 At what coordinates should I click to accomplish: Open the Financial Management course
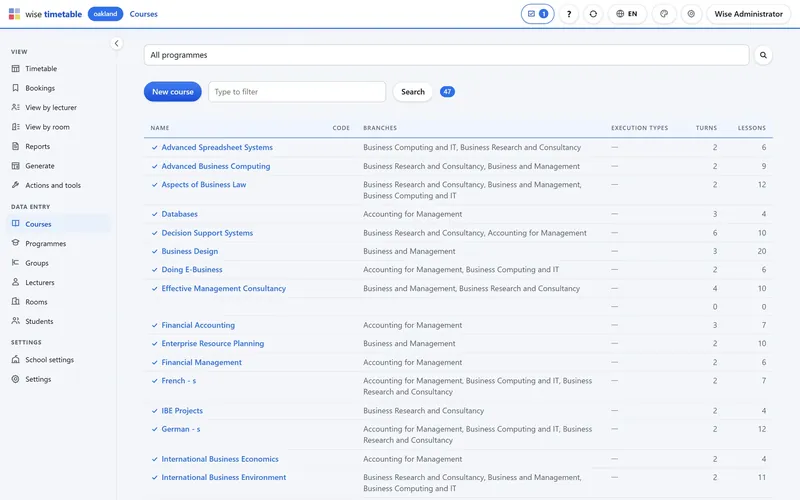(202, 362)
